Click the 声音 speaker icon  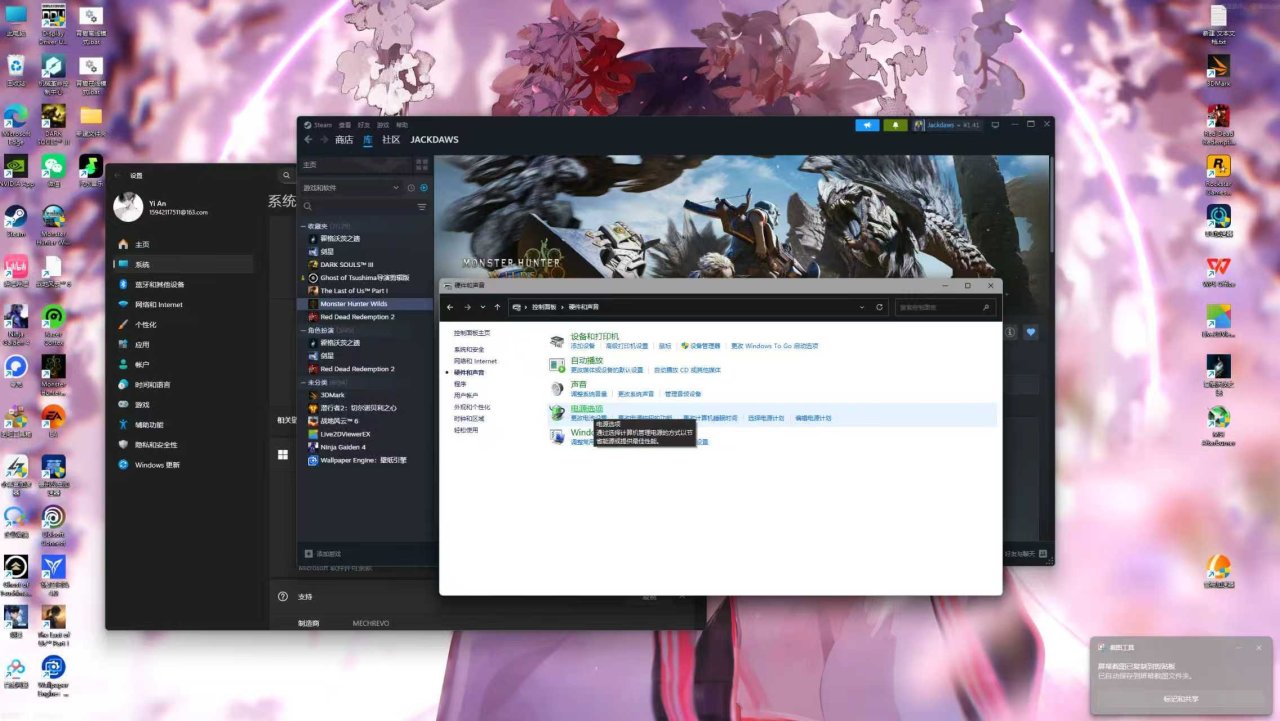coord(557,388)
